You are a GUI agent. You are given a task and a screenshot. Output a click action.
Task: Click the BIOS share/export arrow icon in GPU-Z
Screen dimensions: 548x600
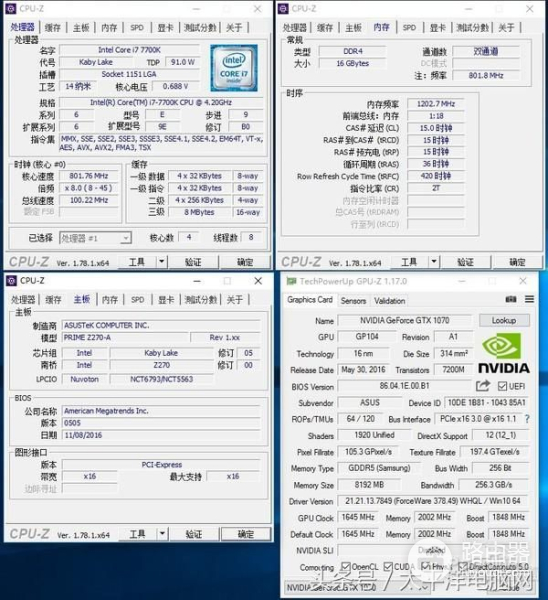(483, 386)
